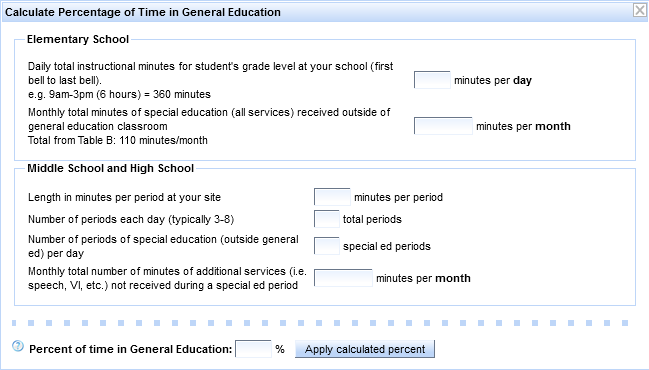
Task: Select the Elementary School minutes per month field
Action: [443, 126]
